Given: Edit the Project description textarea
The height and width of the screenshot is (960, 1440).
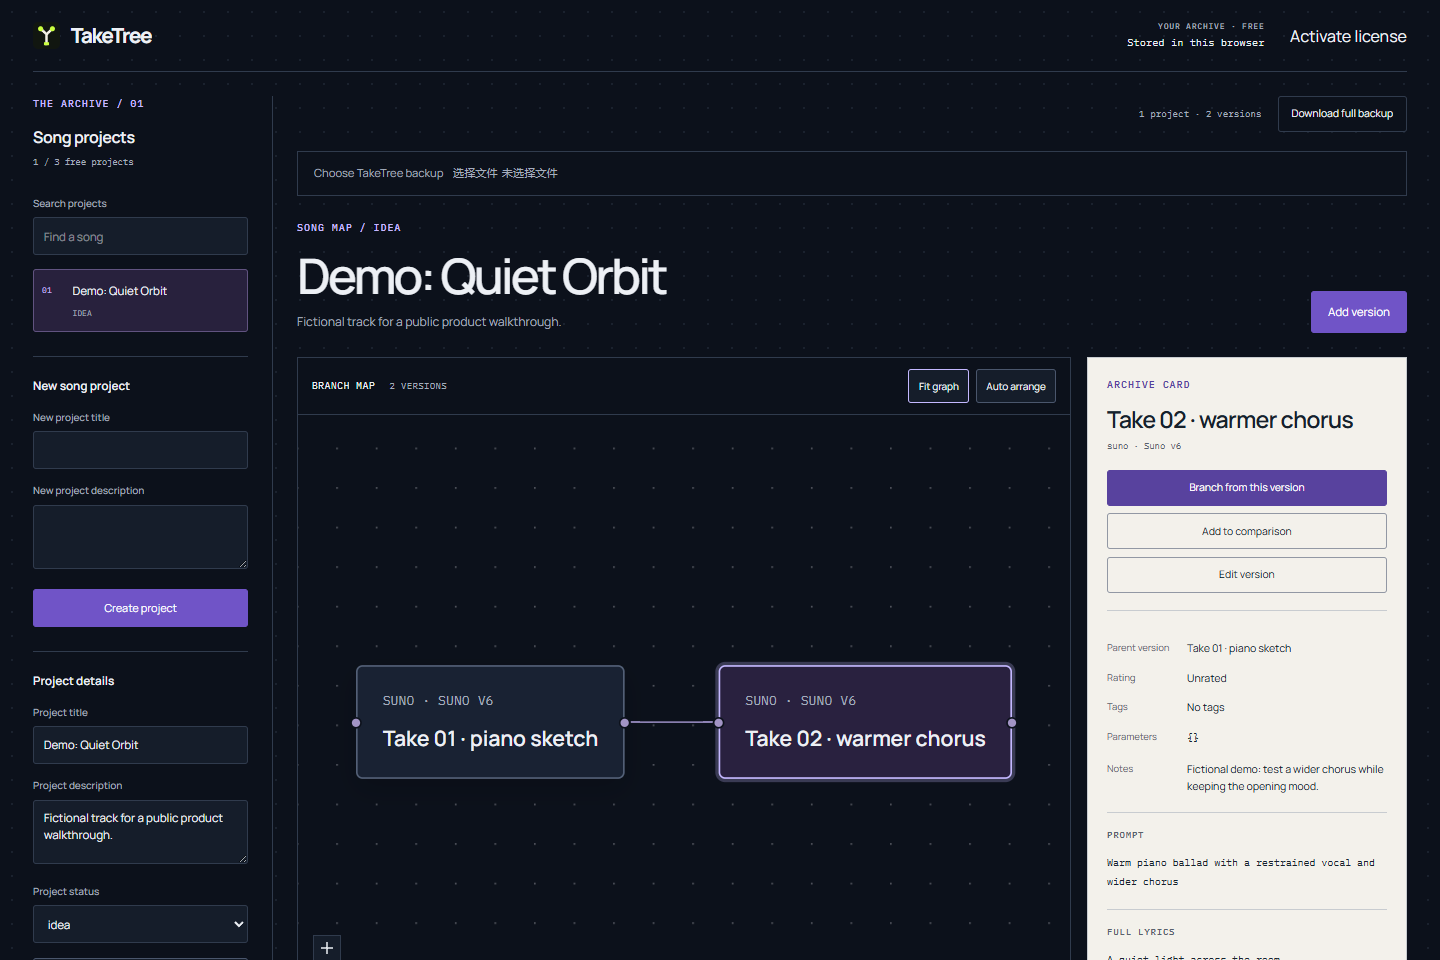Looking at the screenshot, I should click(140, 832).
